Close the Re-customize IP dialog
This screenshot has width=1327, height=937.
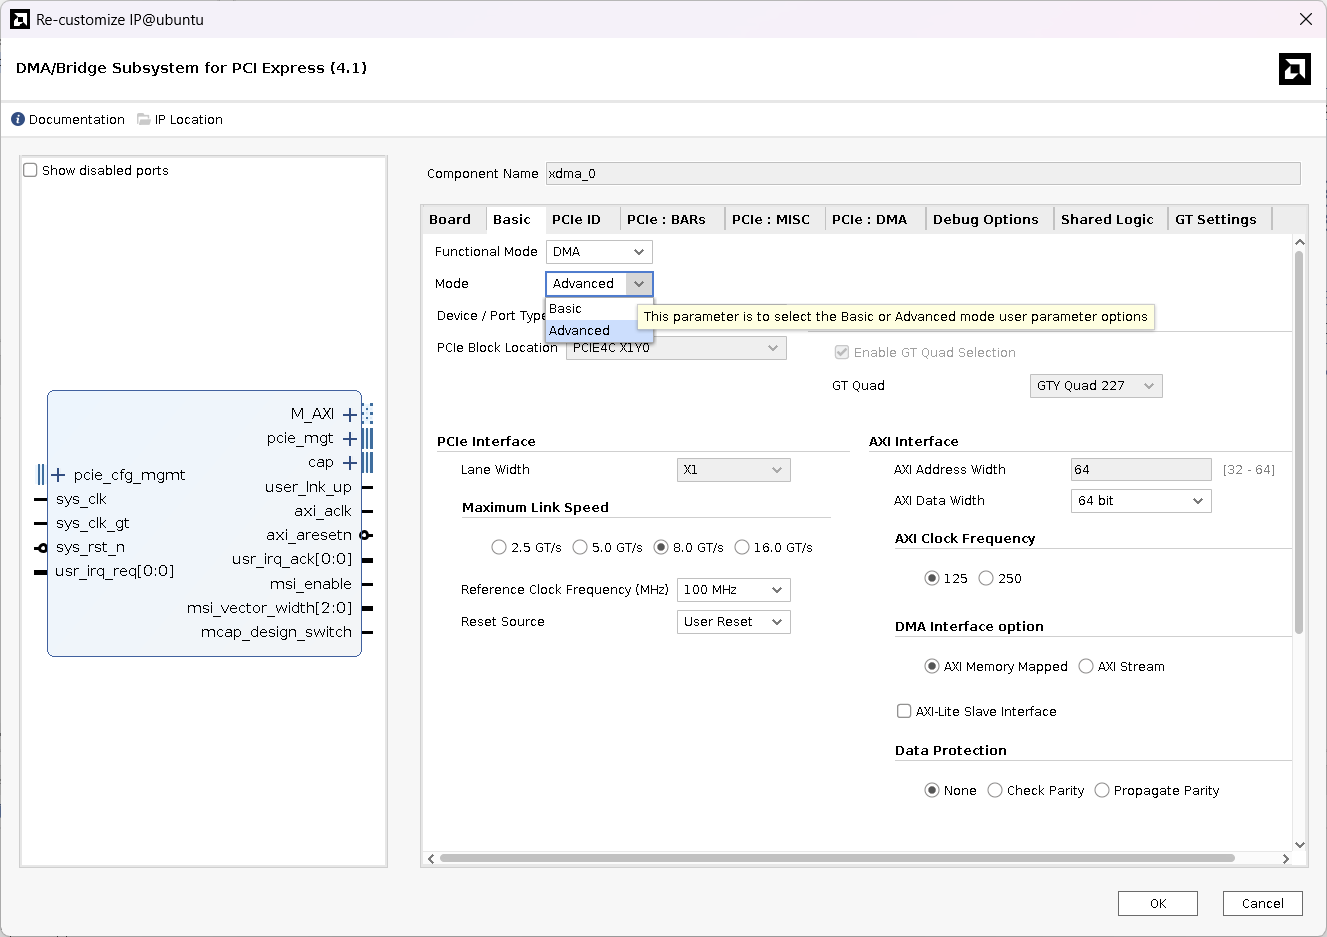pyautogui.click(x=1305, y=19)
